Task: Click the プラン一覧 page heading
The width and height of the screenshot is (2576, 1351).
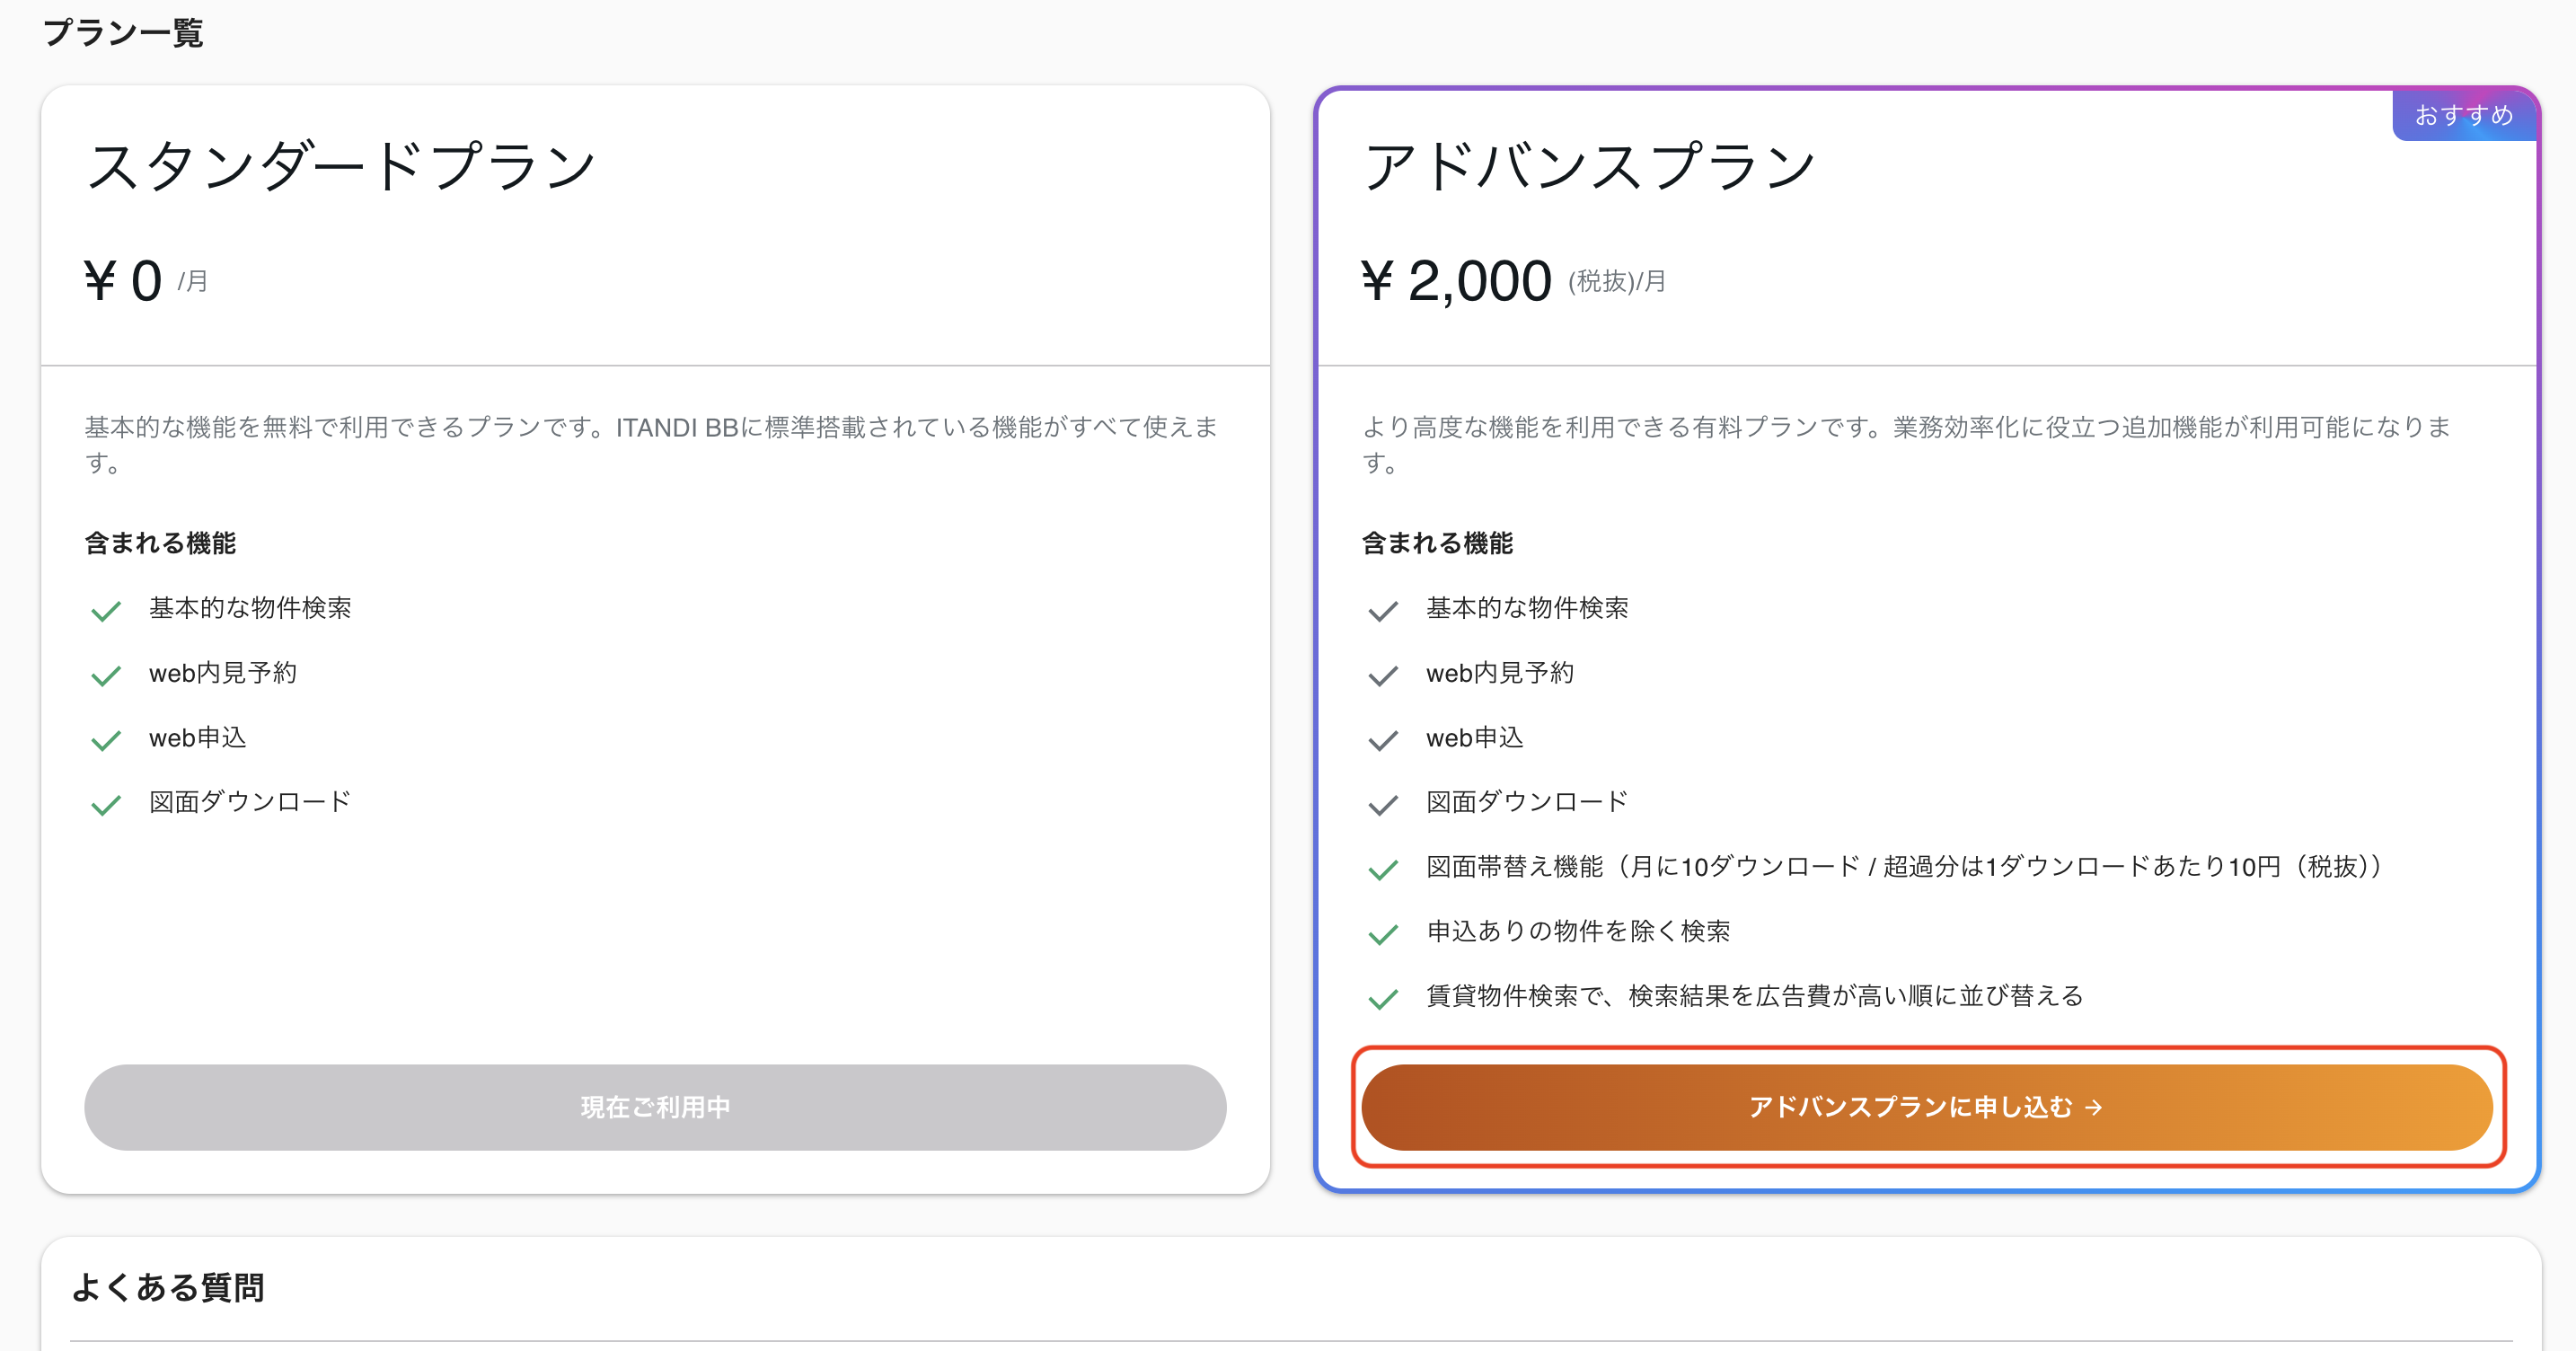Action: tap(123, 32)
